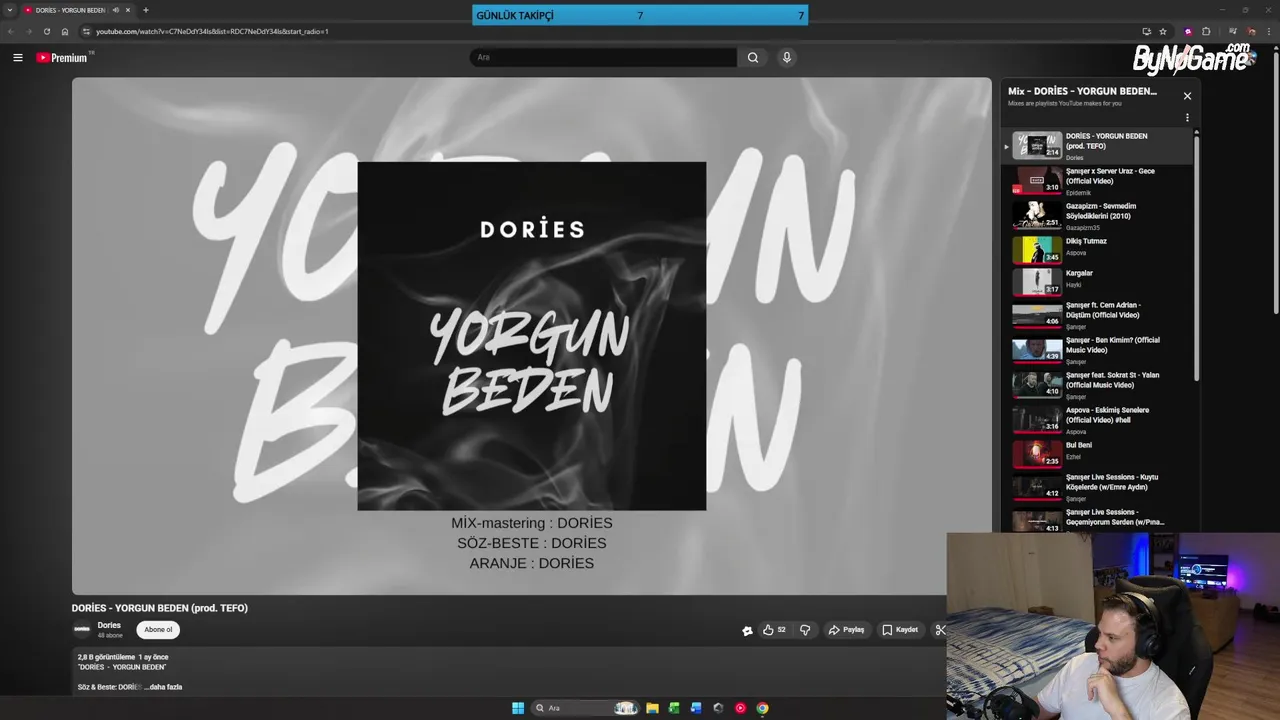Image resolution: width=1280 pixels, height=720 pixels.
Task: Open the YouTube hamburger guide menu
Action: (17, 57)
